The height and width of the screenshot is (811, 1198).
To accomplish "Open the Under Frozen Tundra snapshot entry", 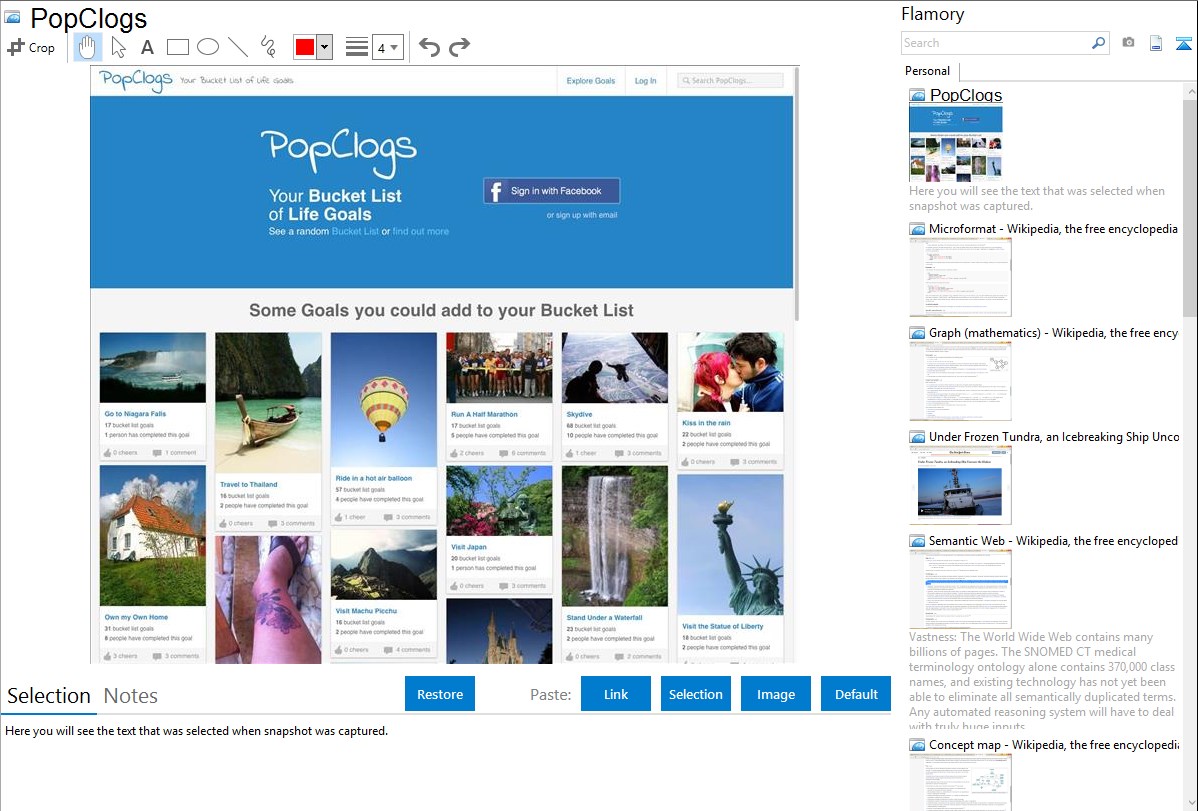I will [1054, 436].
